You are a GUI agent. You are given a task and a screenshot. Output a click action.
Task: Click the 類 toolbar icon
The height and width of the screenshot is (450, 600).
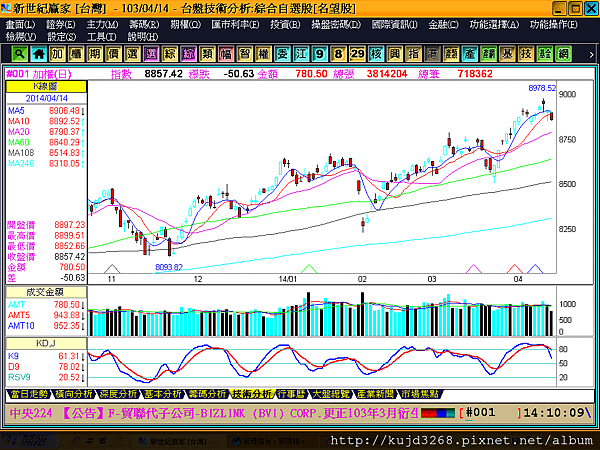(x=207, y=54)
